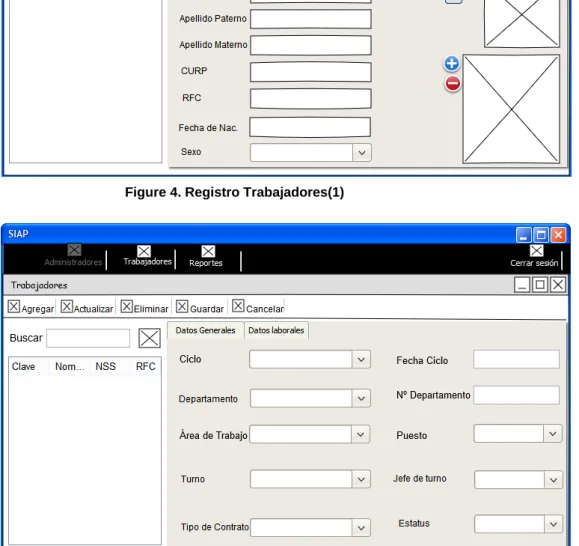The width and height of the screenshot is (579, 546).
Task: Click the Fecha Ciclo input field
Action: [516, 360]
